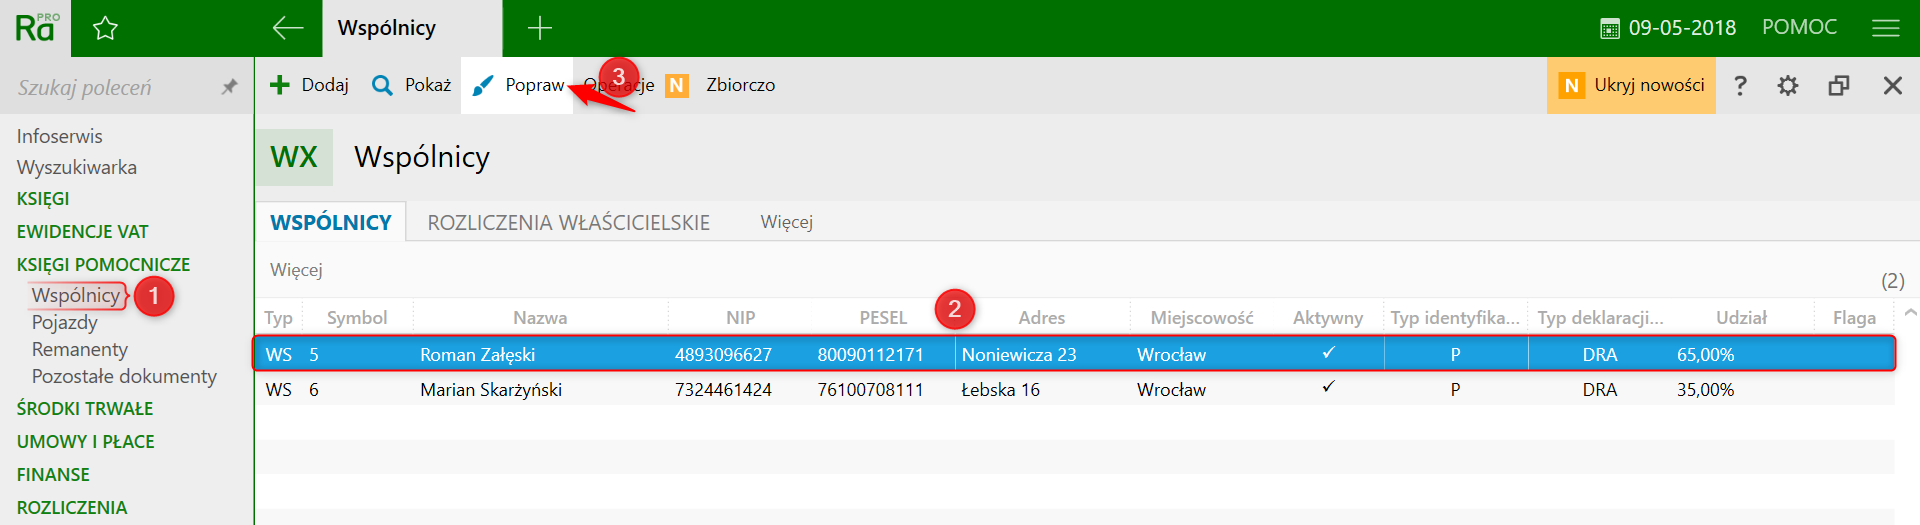Open help question mark icon
This screenshot has height=525, width=1920.
click(x=1740, y=85)
